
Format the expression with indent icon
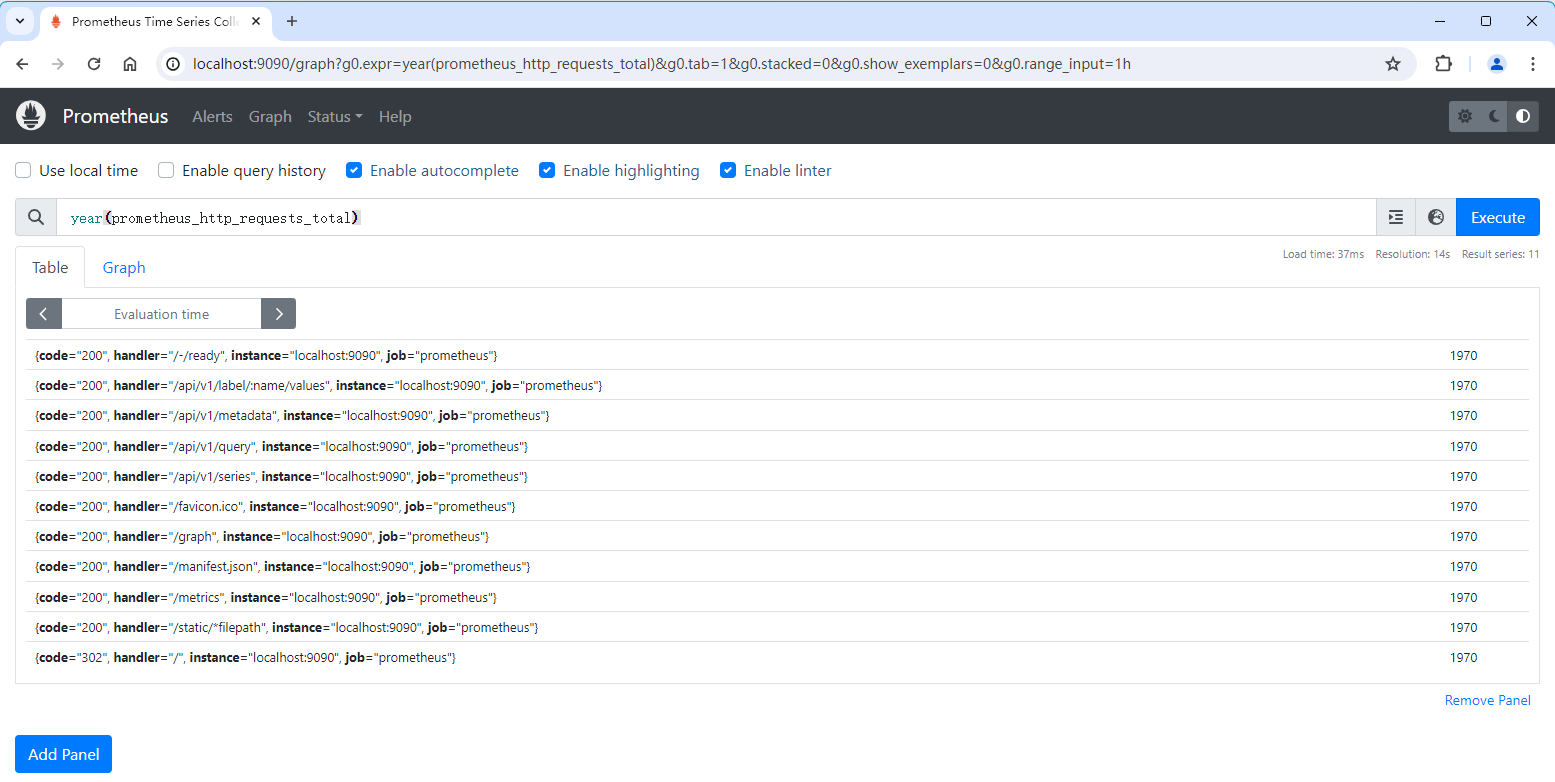tap(1396, 217)
